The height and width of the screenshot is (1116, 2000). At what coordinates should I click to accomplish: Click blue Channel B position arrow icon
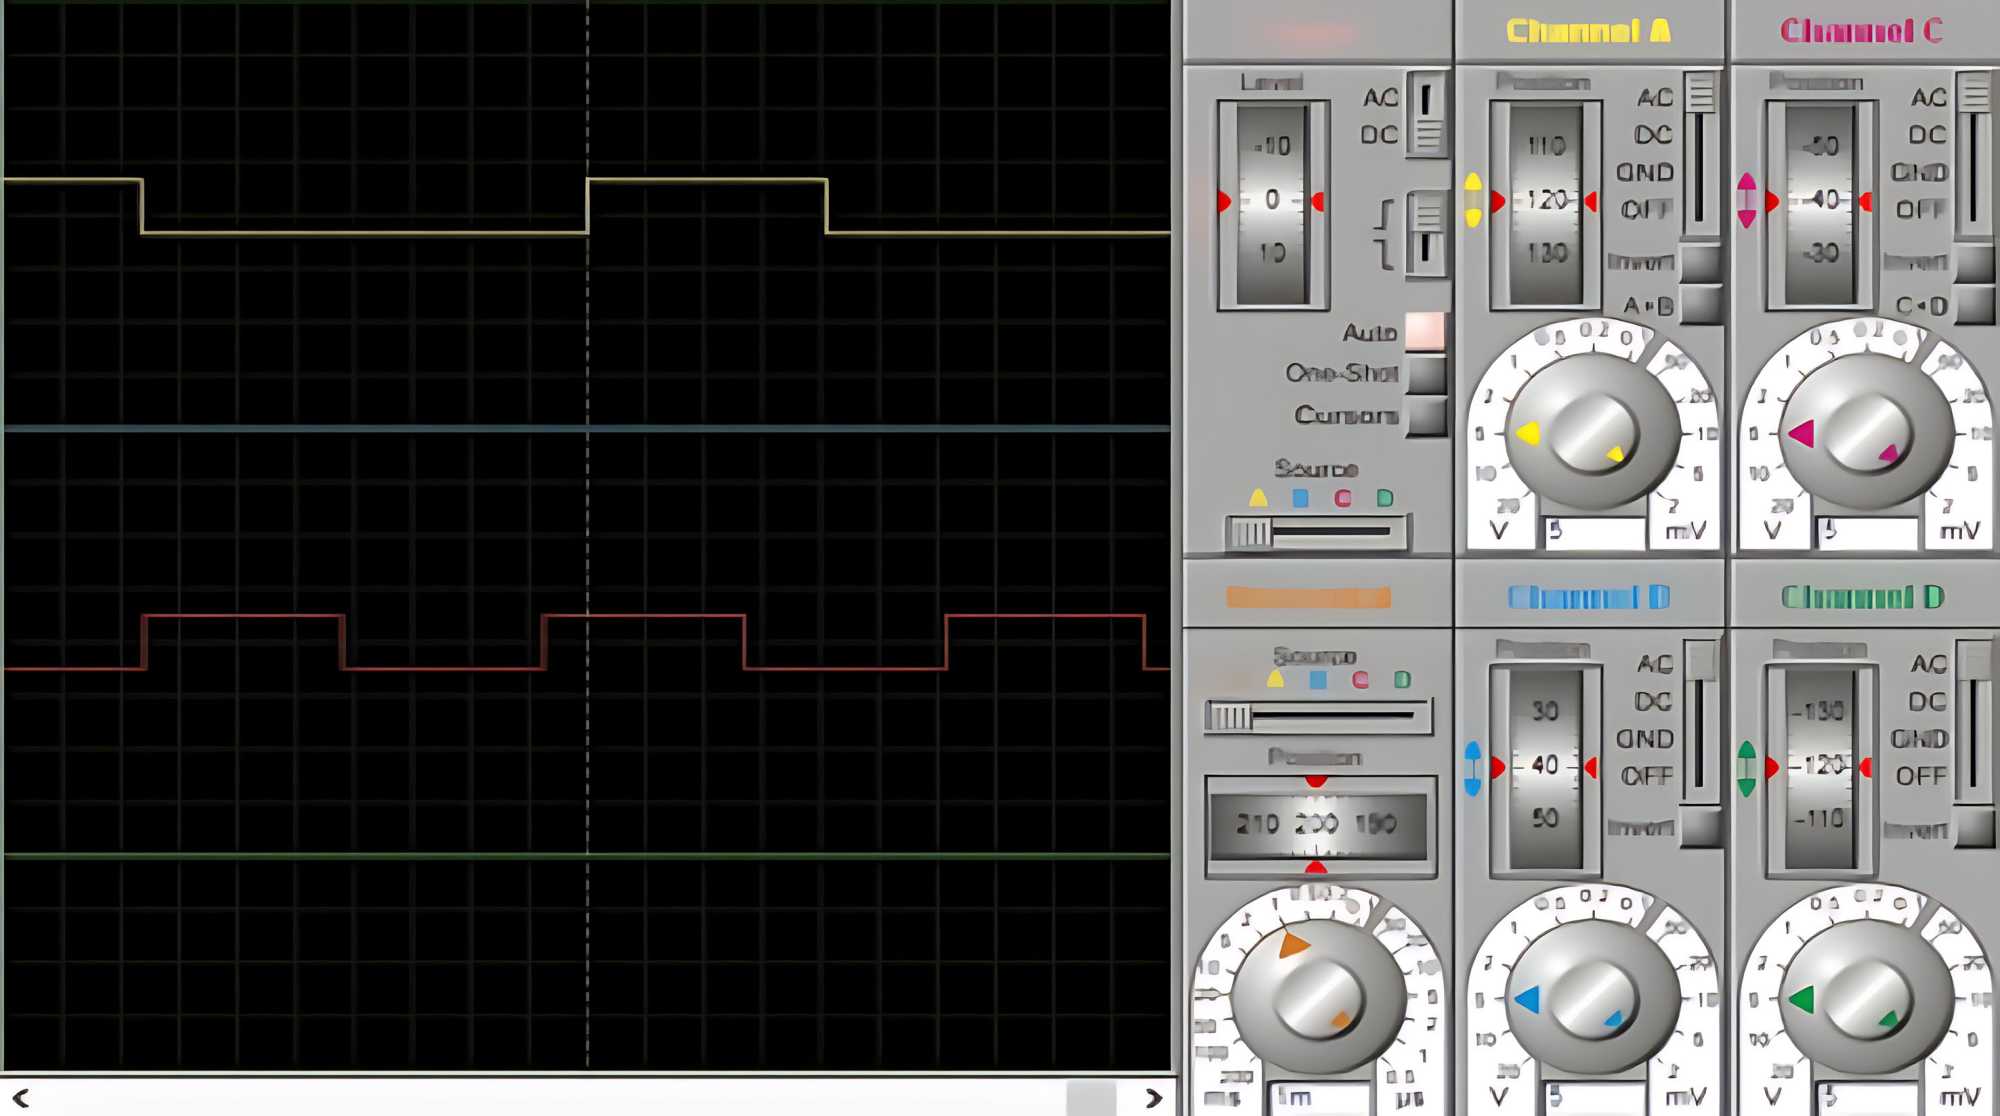tap(1473, 768)
